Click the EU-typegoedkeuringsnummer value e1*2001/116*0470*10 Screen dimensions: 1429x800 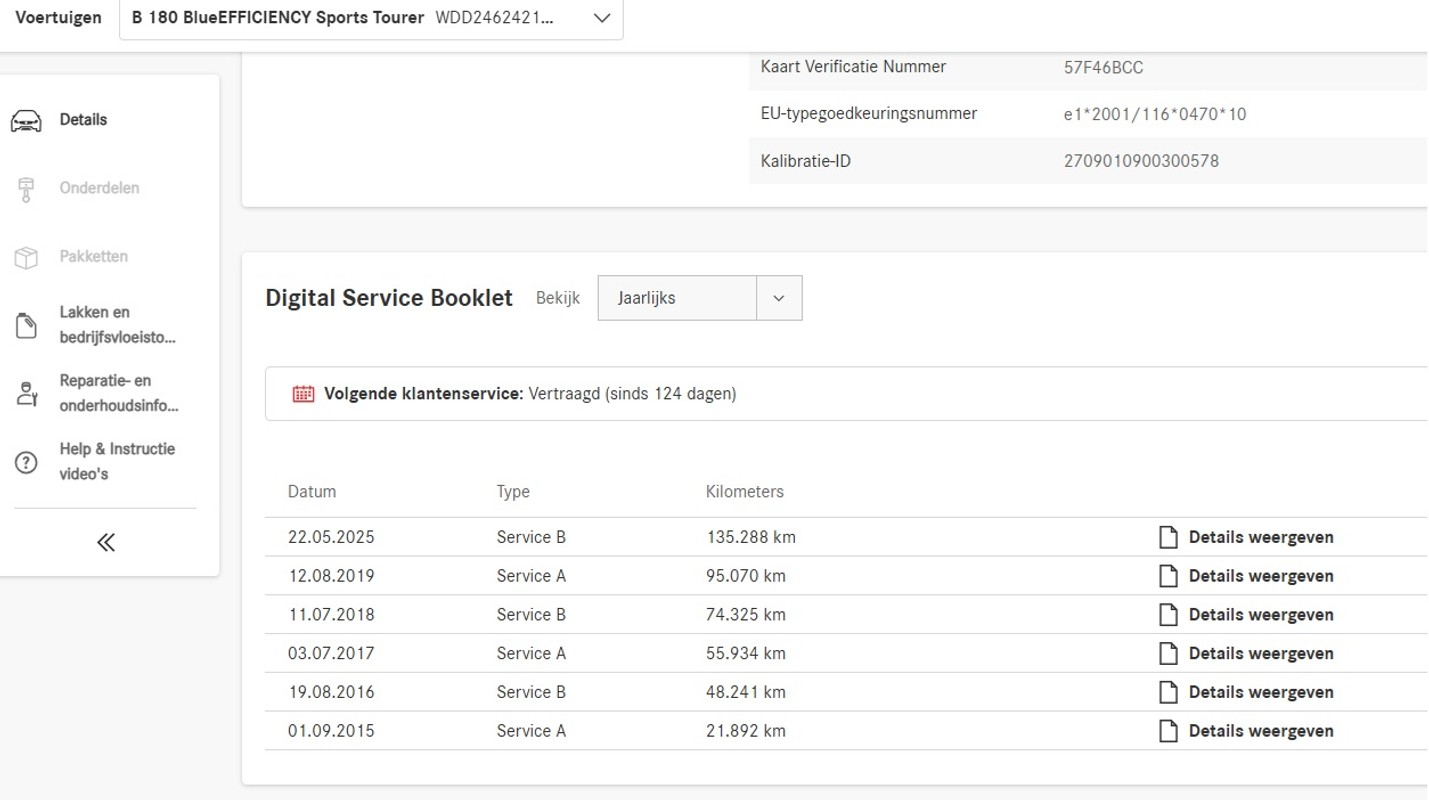click(x=1155, y=114)
